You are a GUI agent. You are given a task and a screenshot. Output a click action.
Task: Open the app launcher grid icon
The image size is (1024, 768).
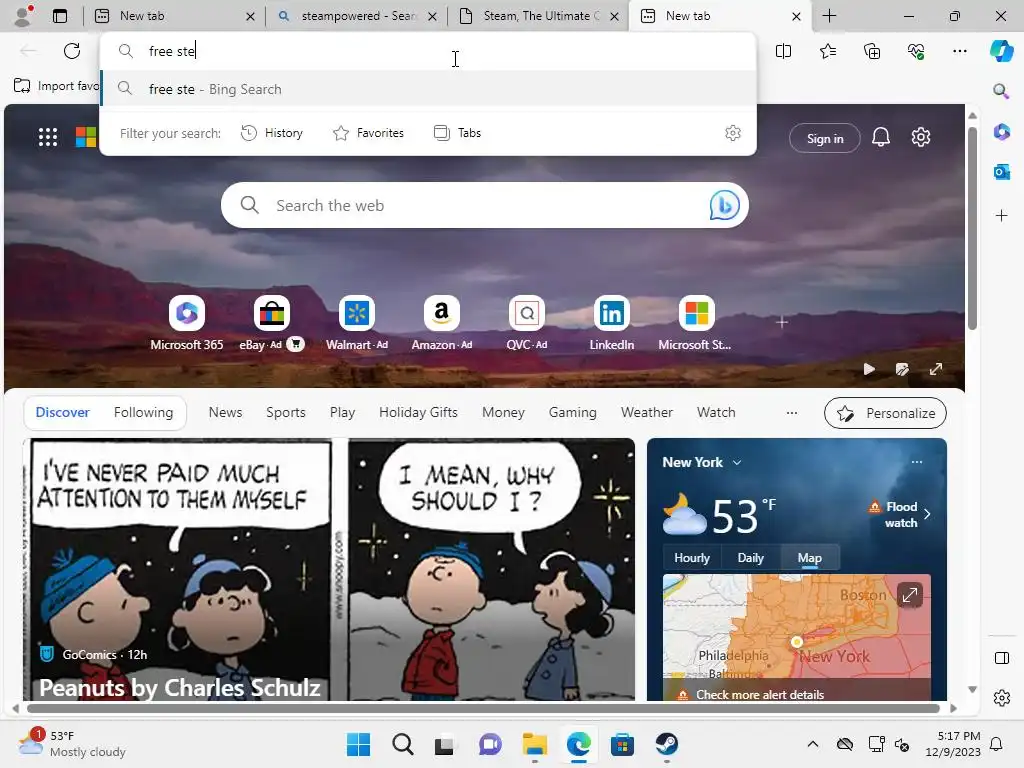pyautogui.click(x=48, y=137)
